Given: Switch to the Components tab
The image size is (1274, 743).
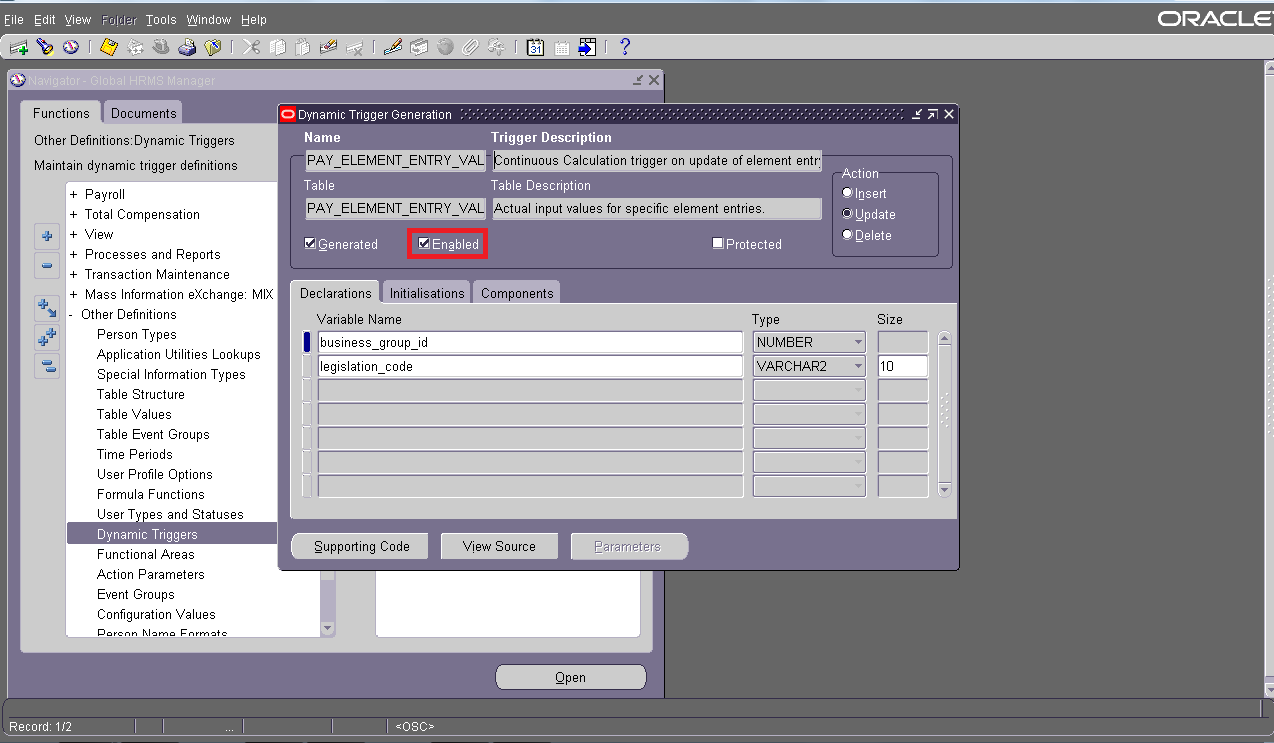Looking at the screenshot, I should [517, 293].
